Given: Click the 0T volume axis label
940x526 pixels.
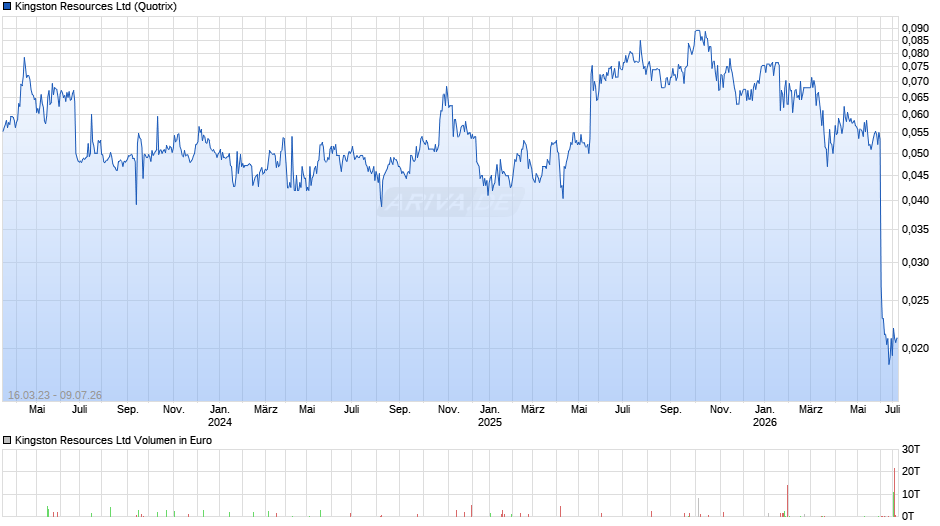Looking at the screenshot, I should pyautogui.click(x=908, y=516).
